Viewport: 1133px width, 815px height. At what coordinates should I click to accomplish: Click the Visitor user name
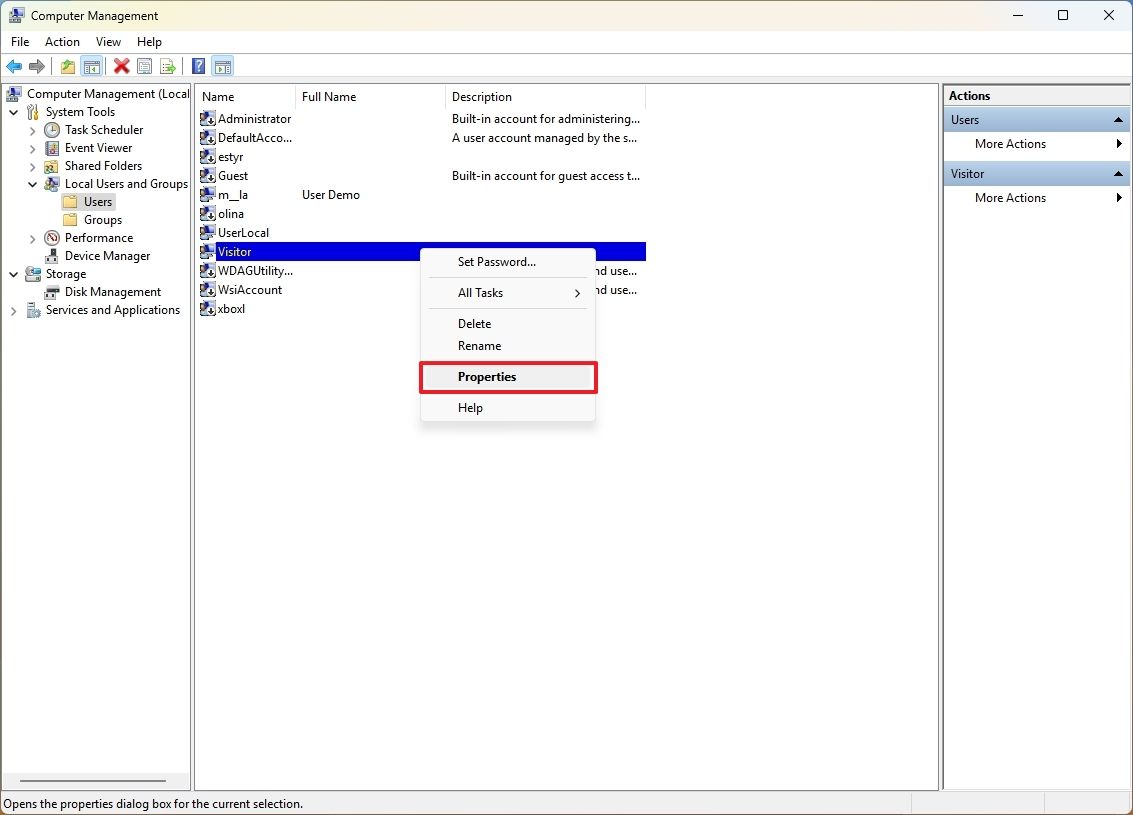point(234,252)
